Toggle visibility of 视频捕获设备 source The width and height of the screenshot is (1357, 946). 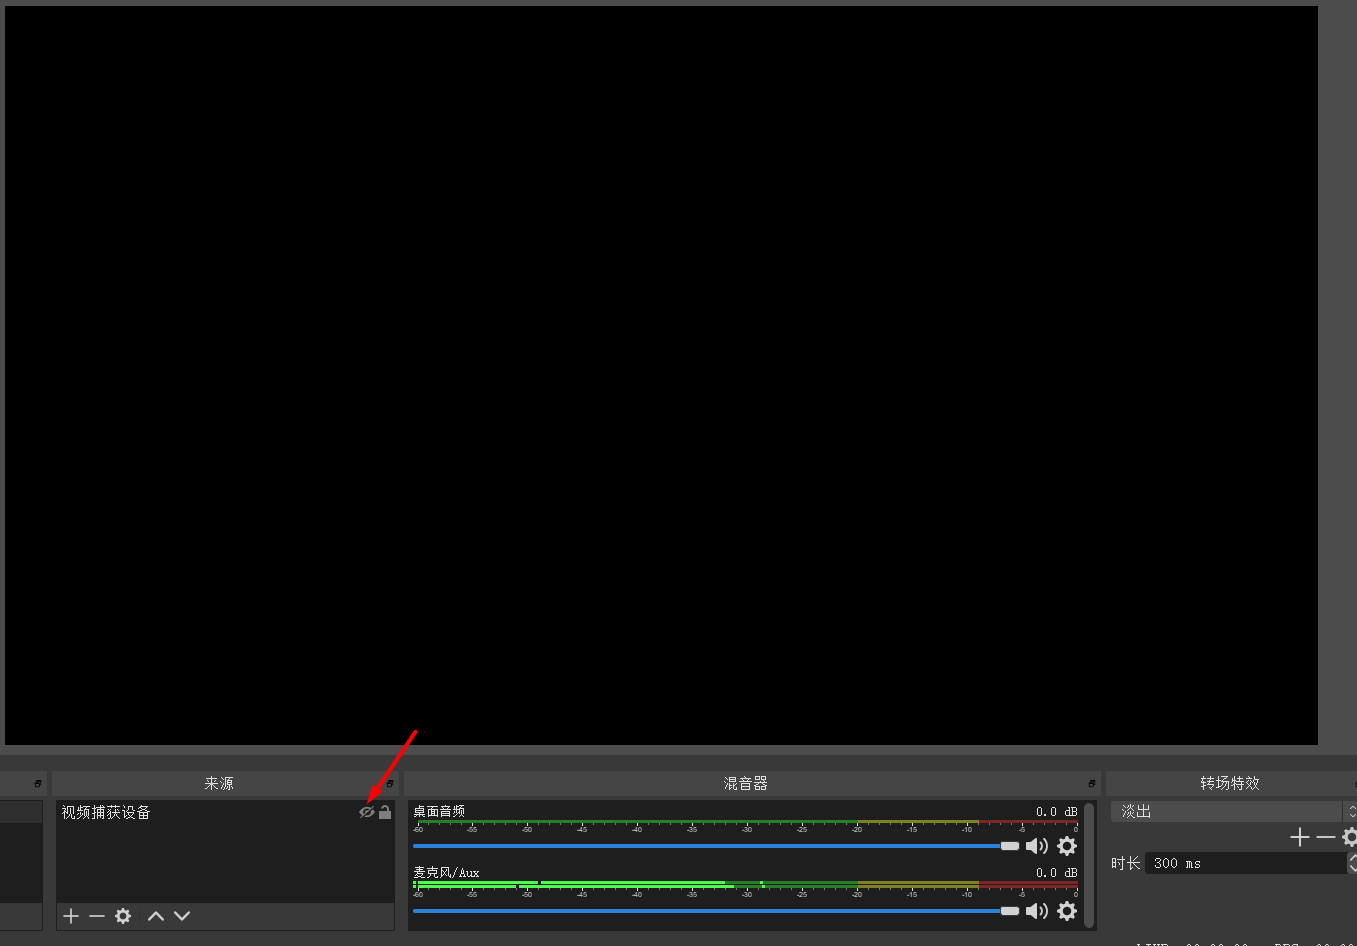coord(366,812)
